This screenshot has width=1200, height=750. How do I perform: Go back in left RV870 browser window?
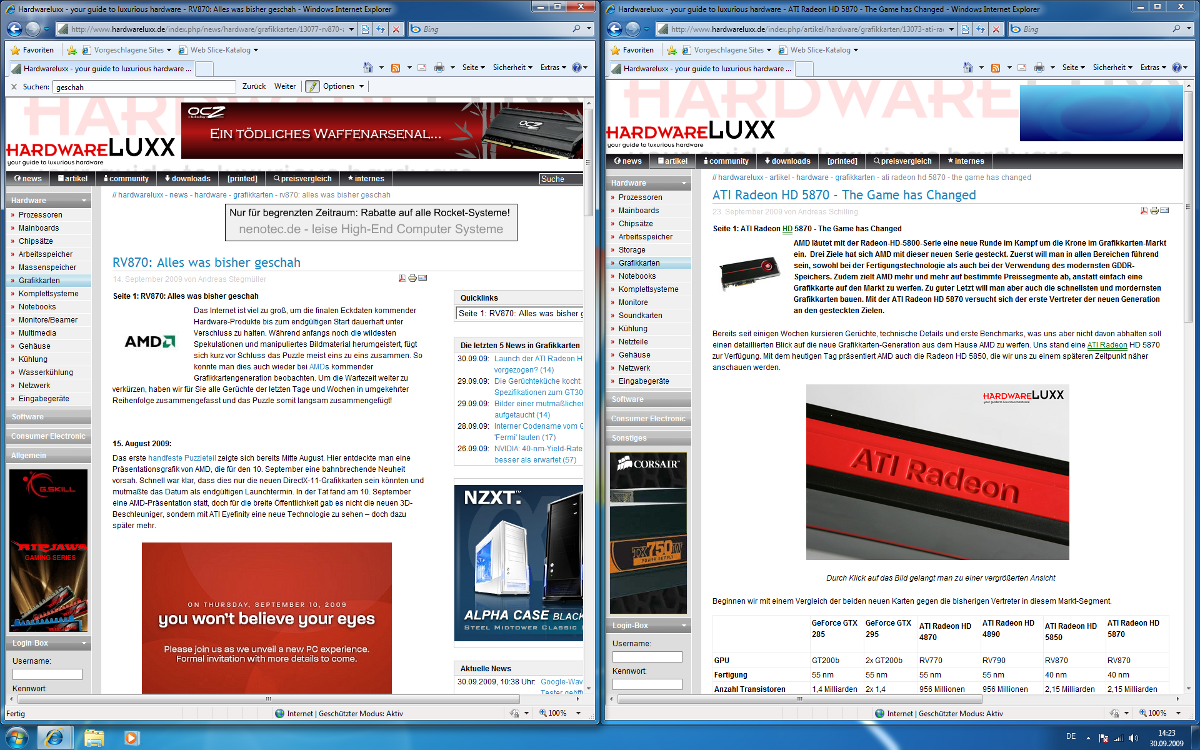[x=15, y=29]
